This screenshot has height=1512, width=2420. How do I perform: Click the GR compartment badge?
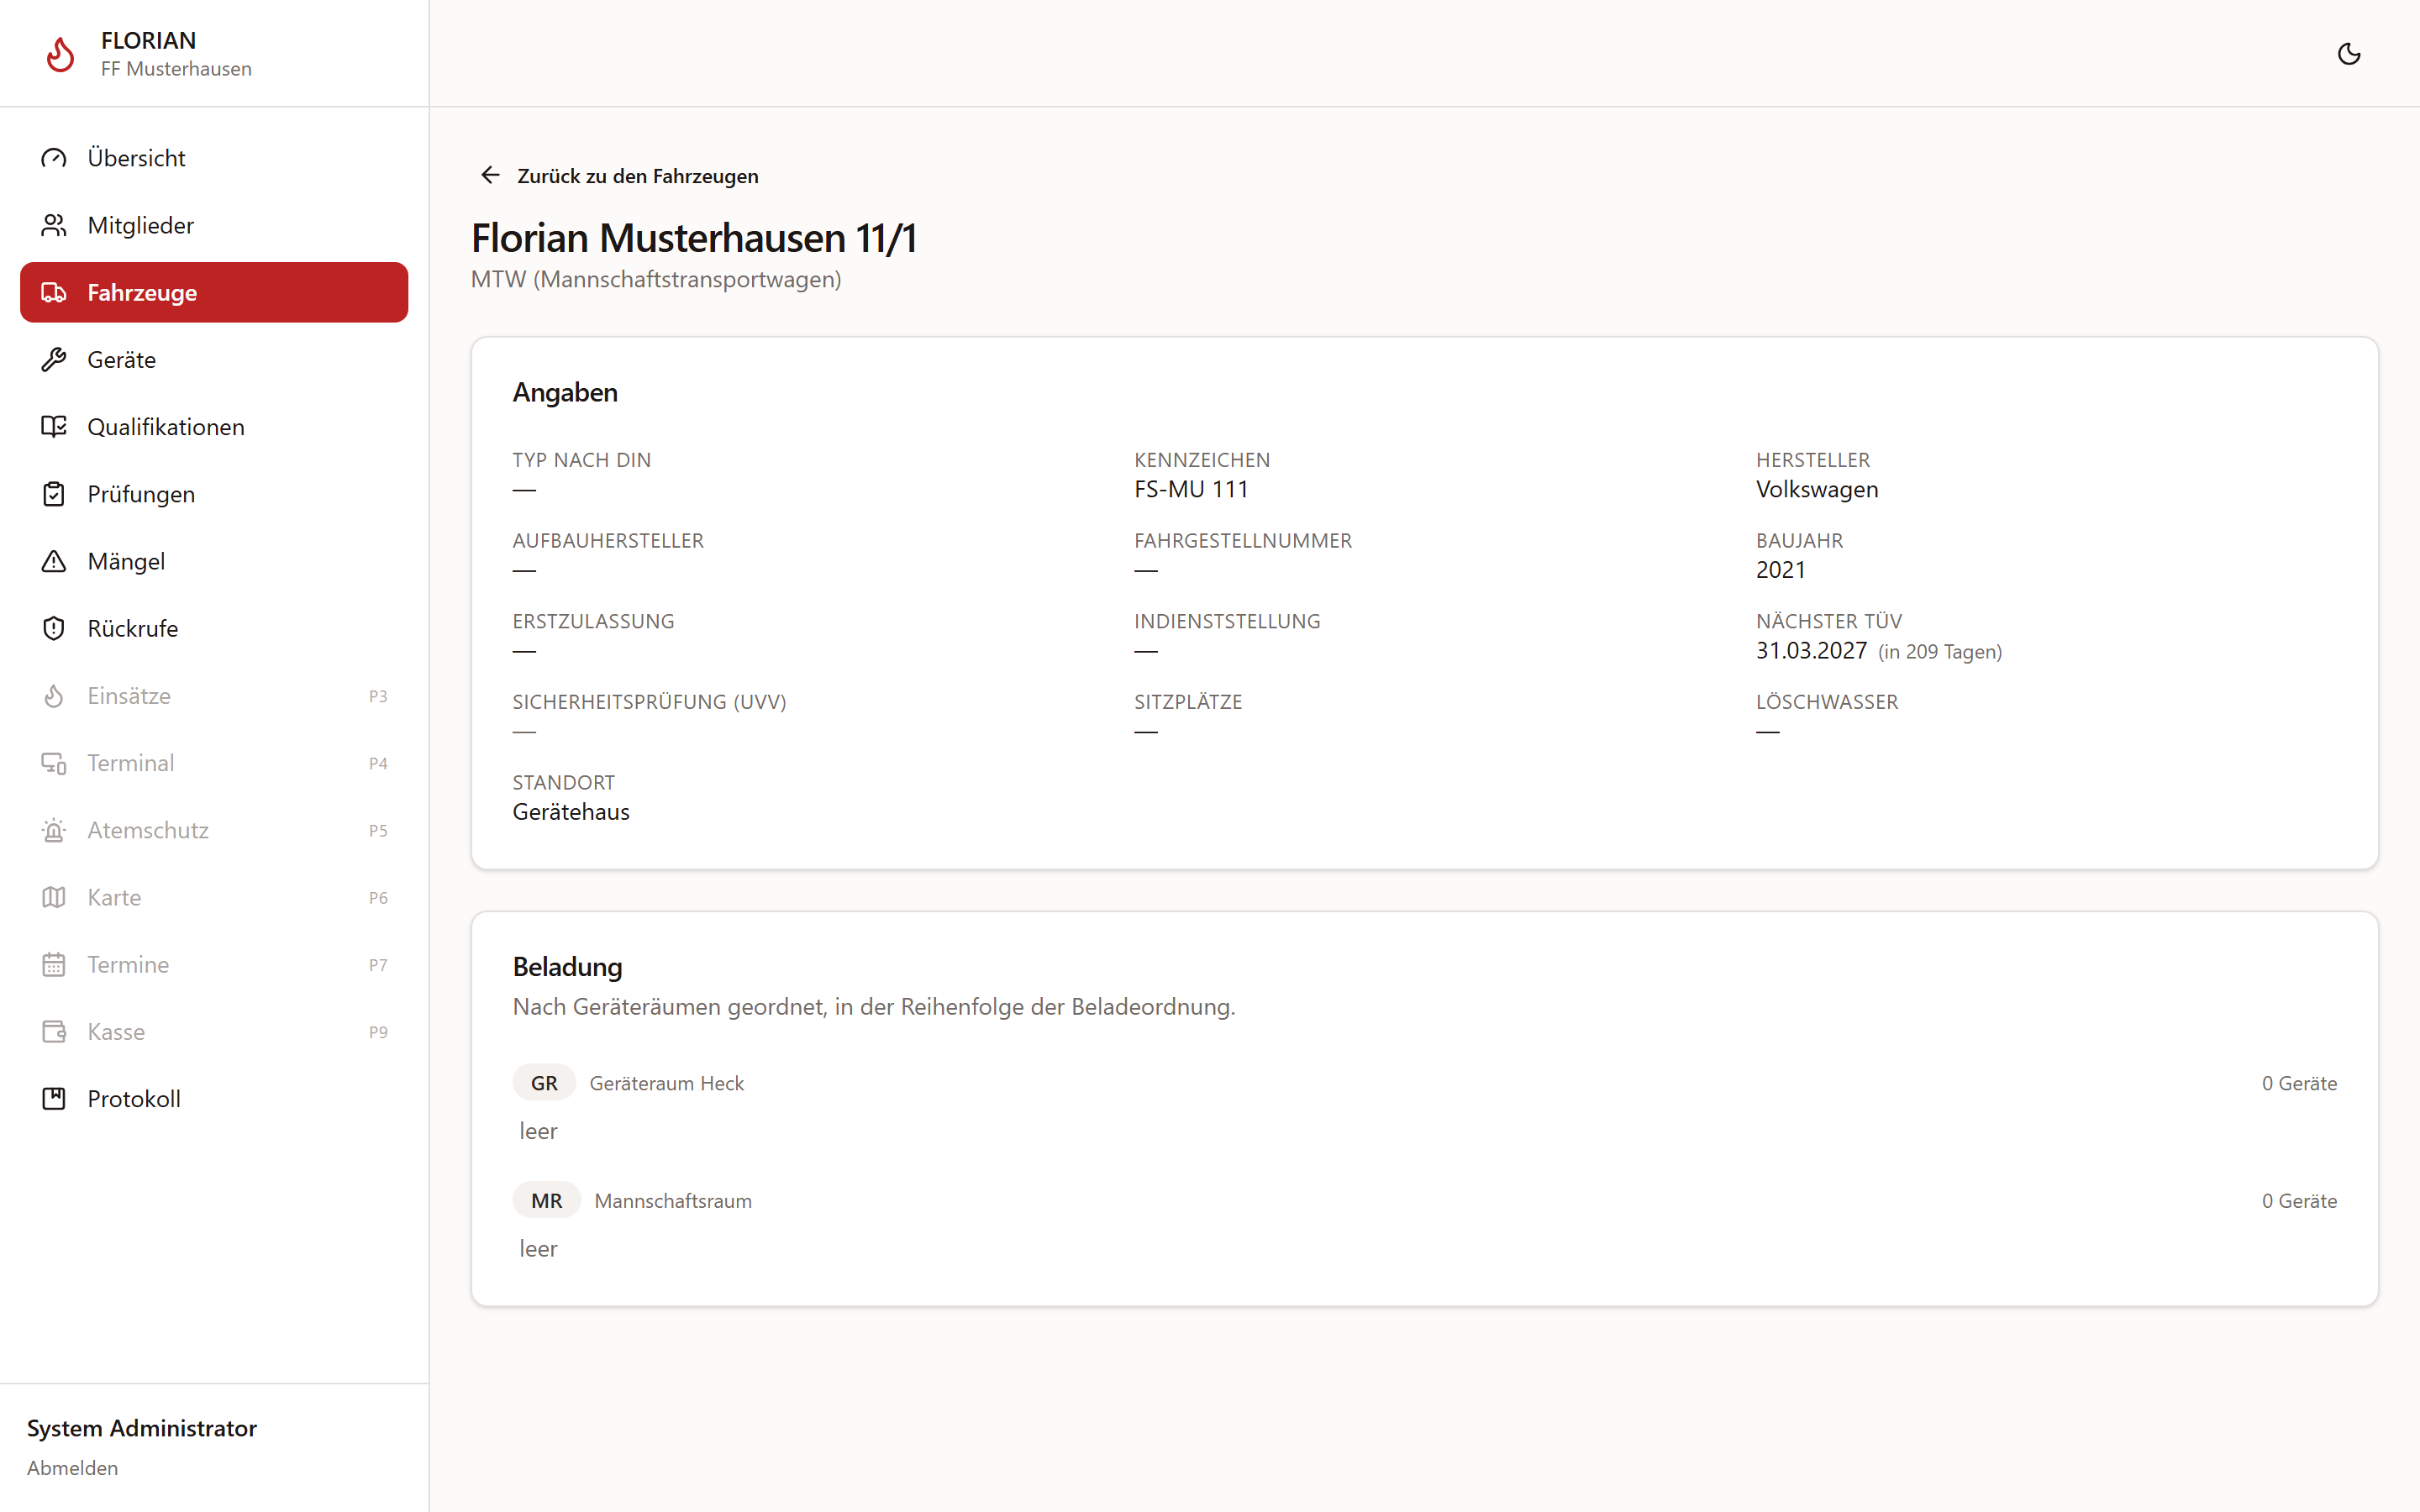pos(544,1083)
